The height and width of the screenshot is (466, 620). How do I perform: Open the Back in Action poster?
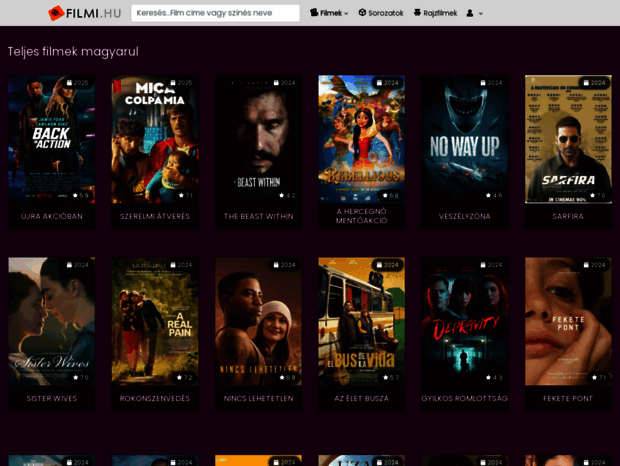pyautogui.click(x=51, y=139)
